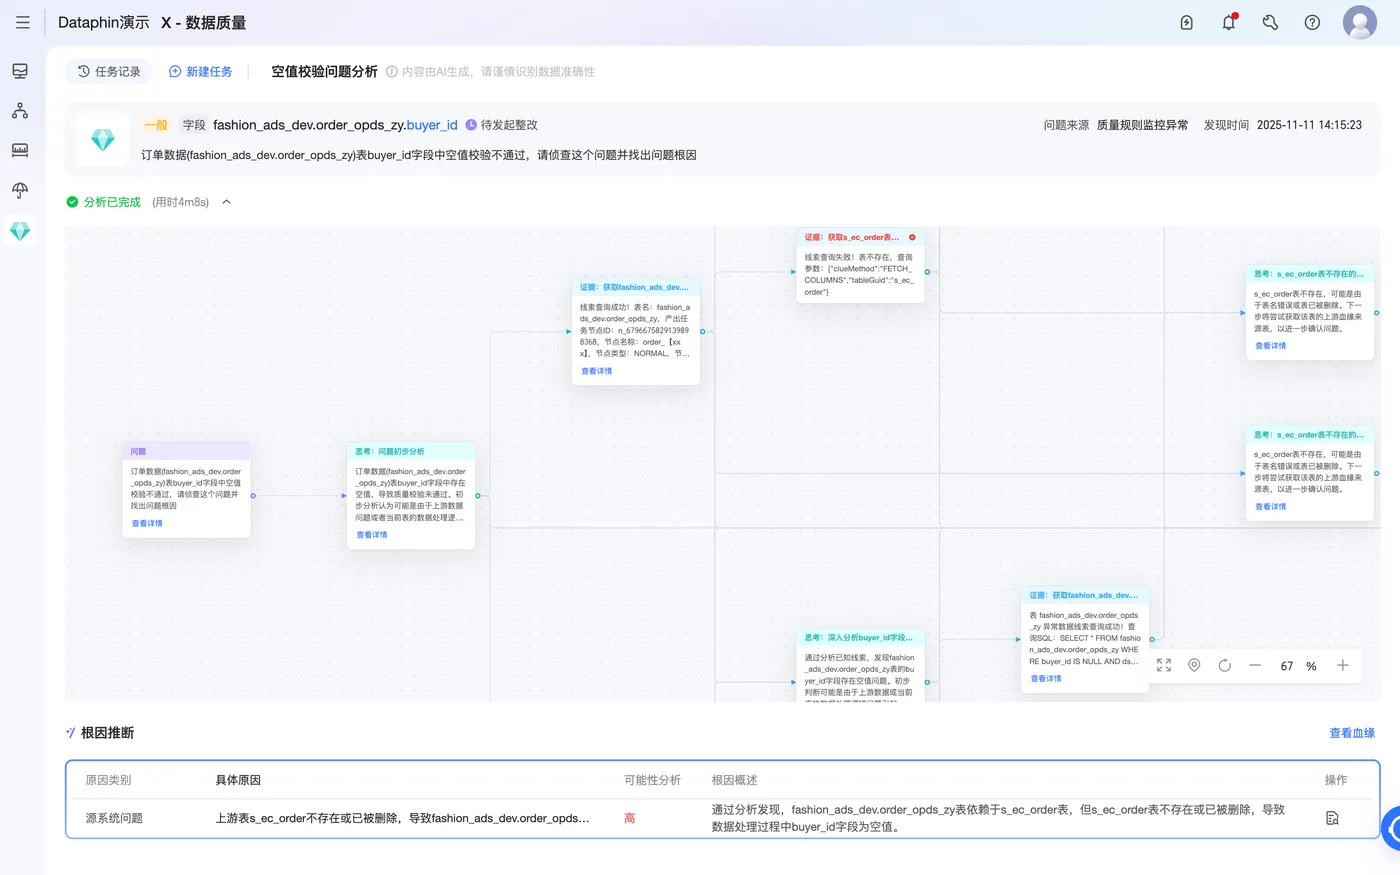This screenshot has height=875, width=1400.
Task: Open the 查看血缘 link
Action: [x=1352, y=733]
